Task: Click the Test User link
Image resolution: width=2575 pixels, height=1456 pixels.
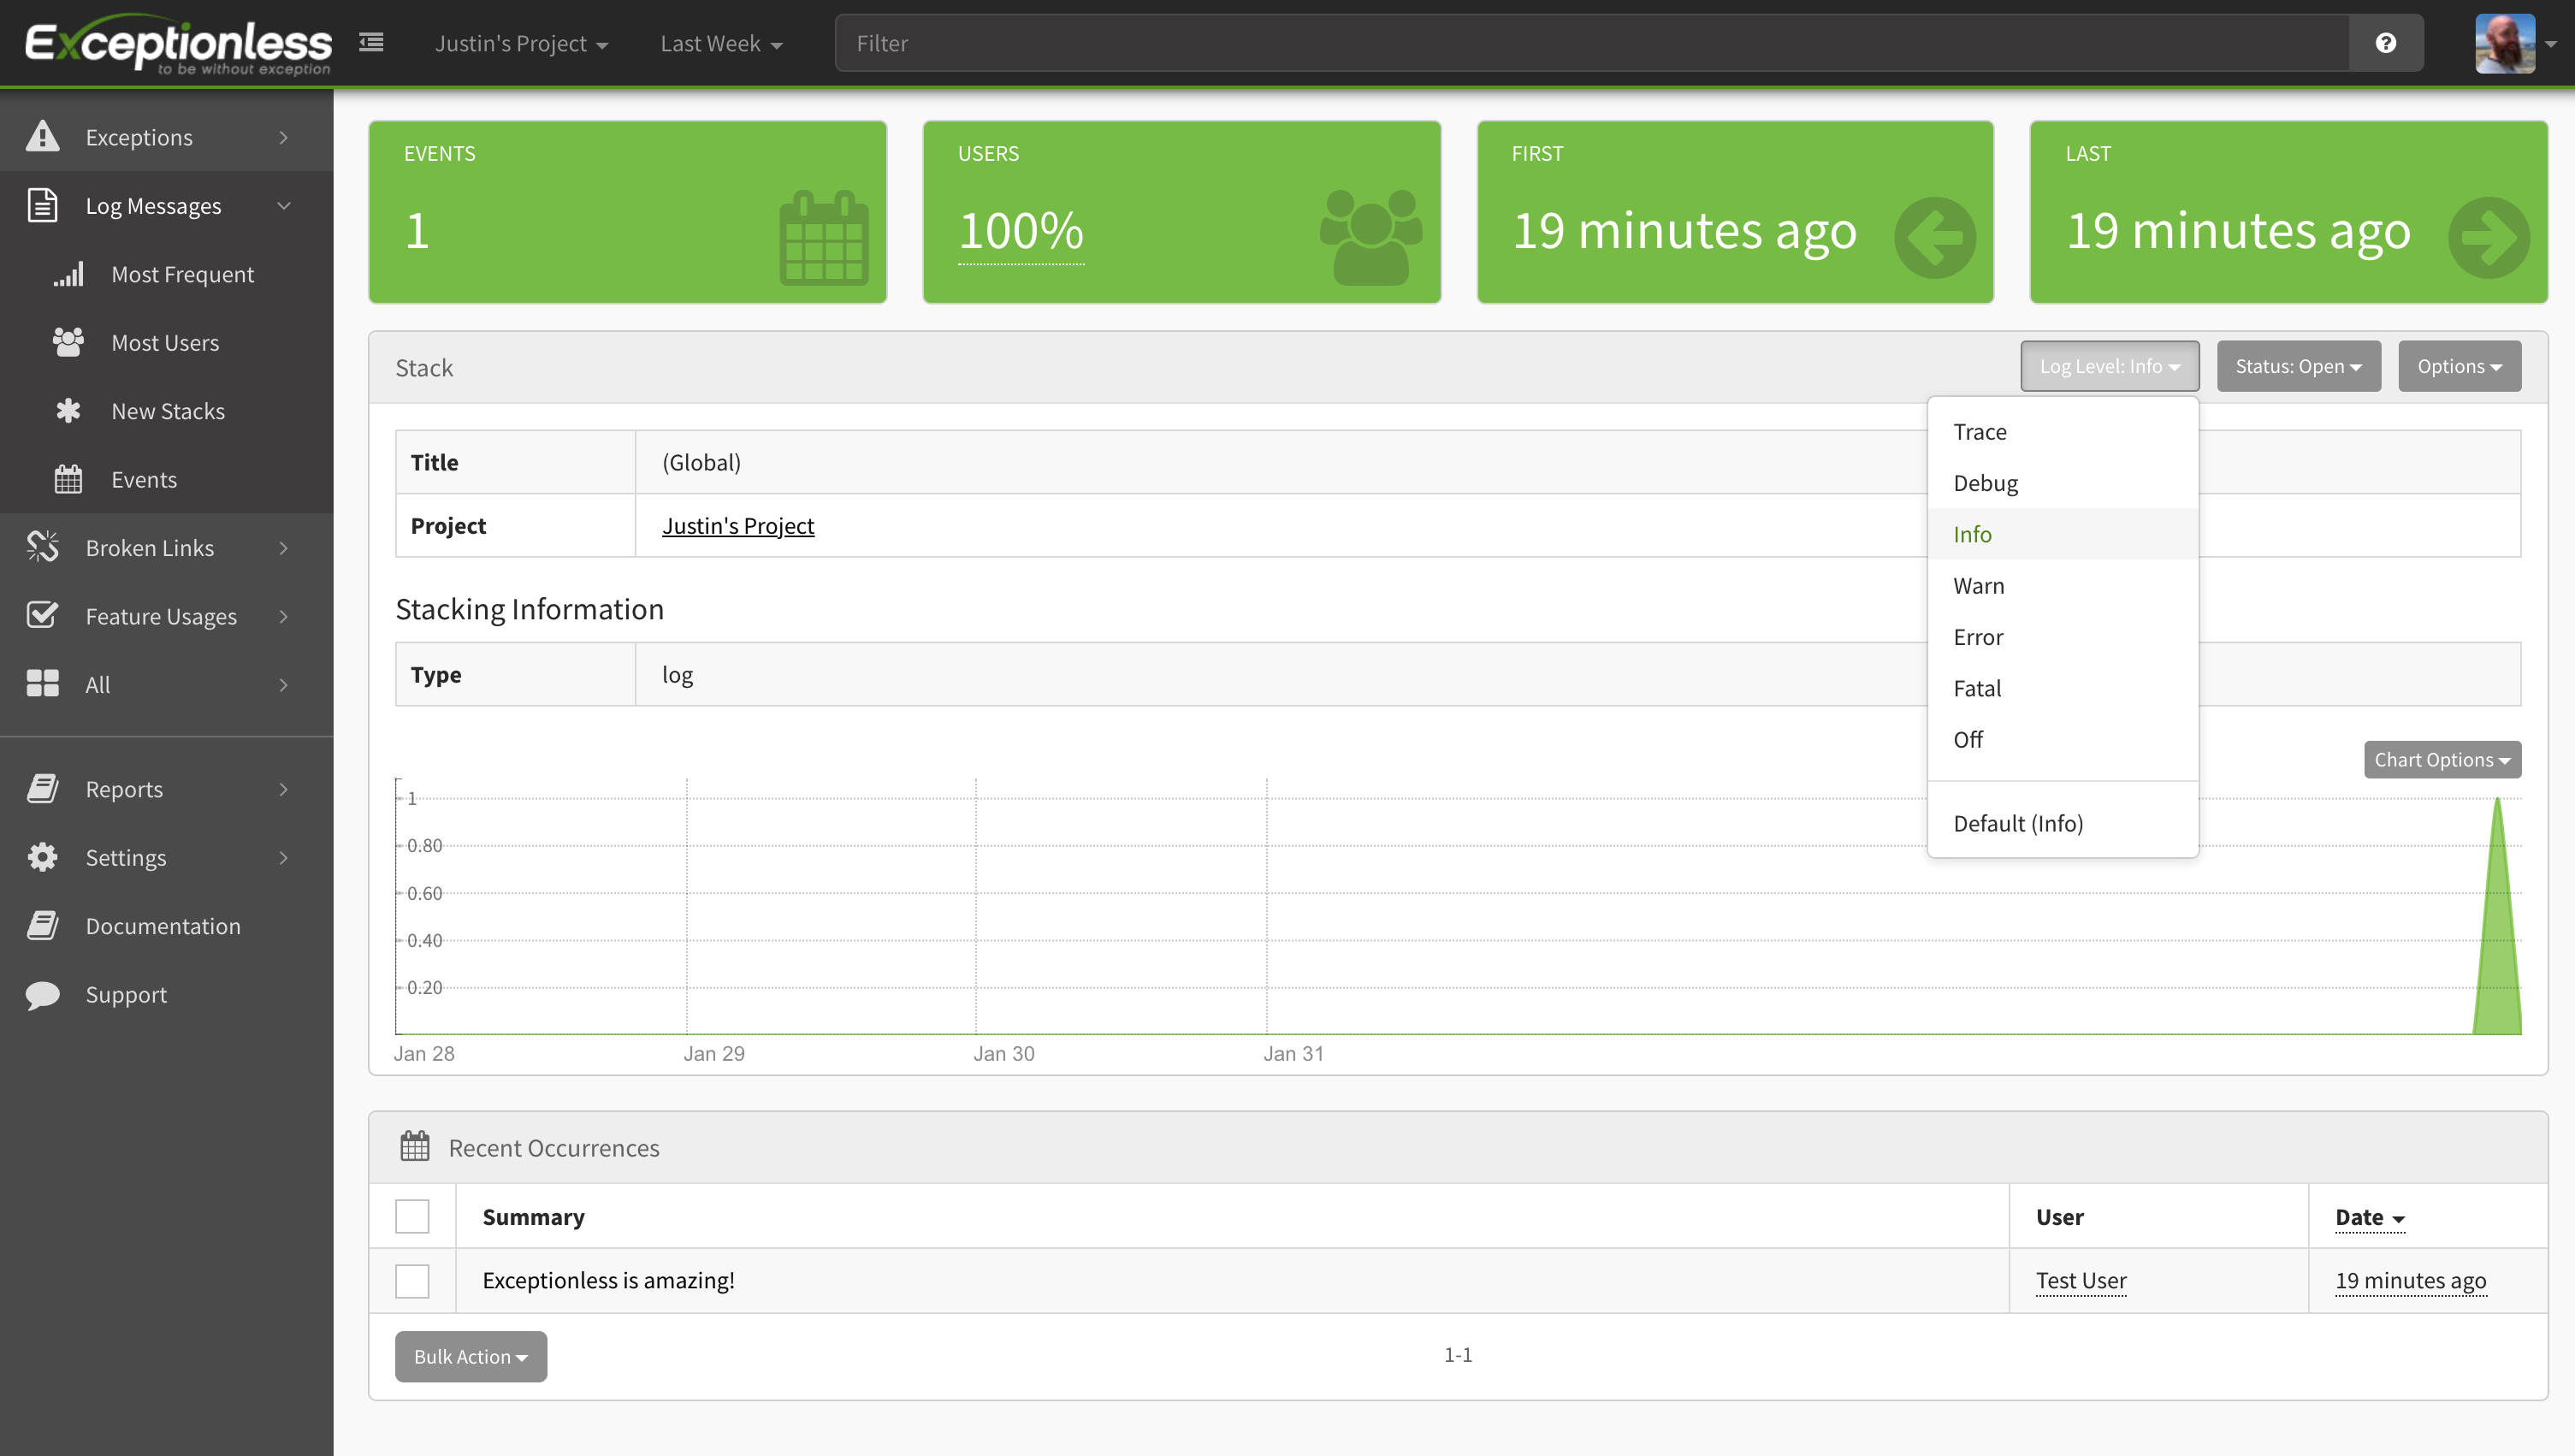Action: (x=2080, y=1280)
